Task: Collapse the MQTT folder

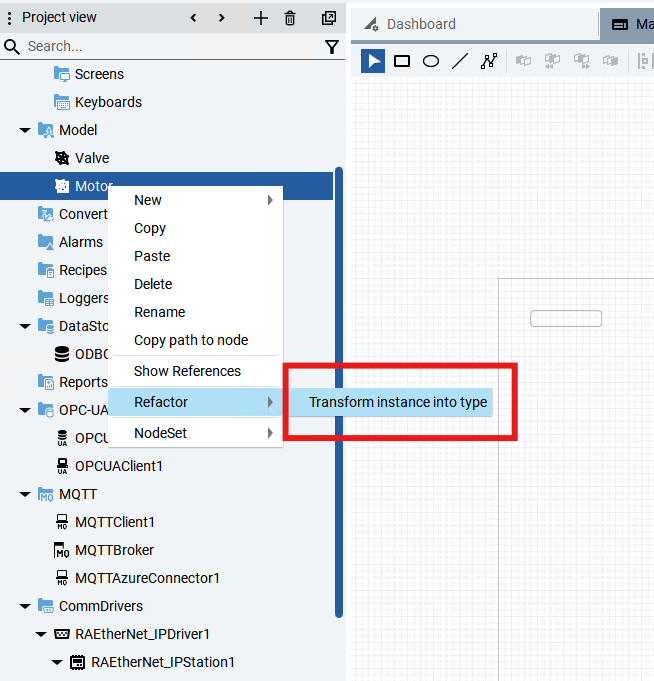Action: point(25,494)
